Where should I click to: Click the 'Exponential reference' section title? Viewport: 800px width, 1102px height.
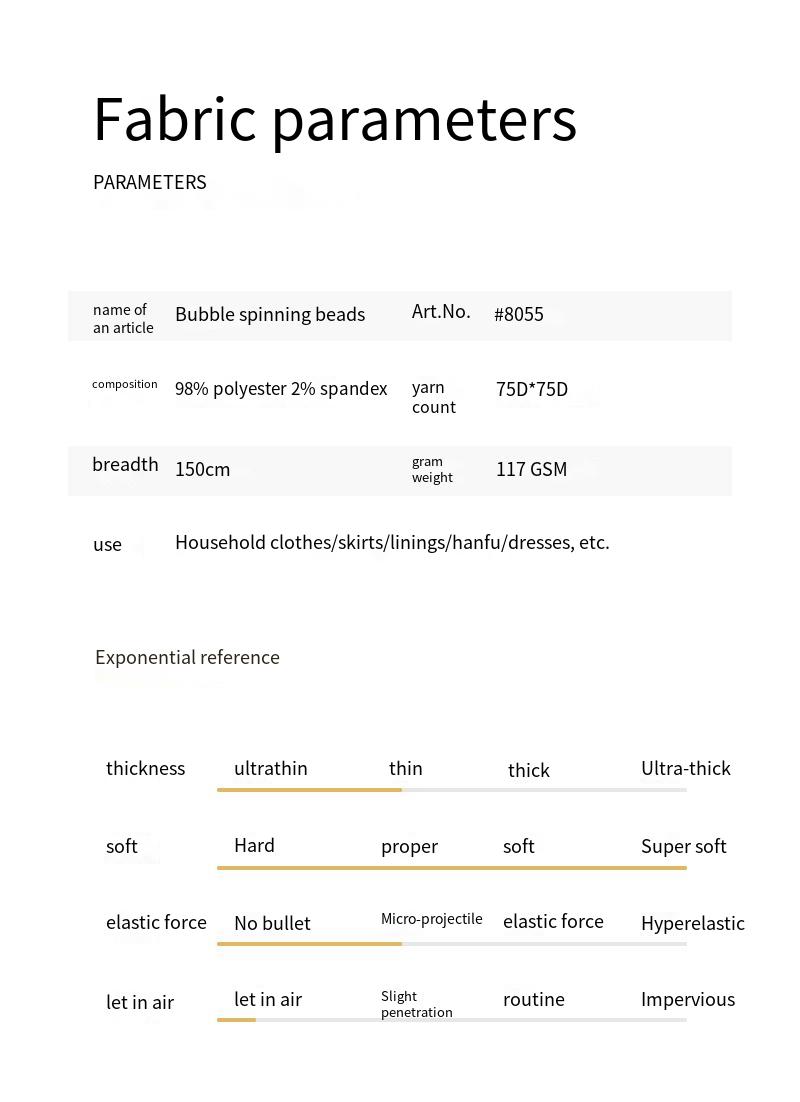point(187,657)
